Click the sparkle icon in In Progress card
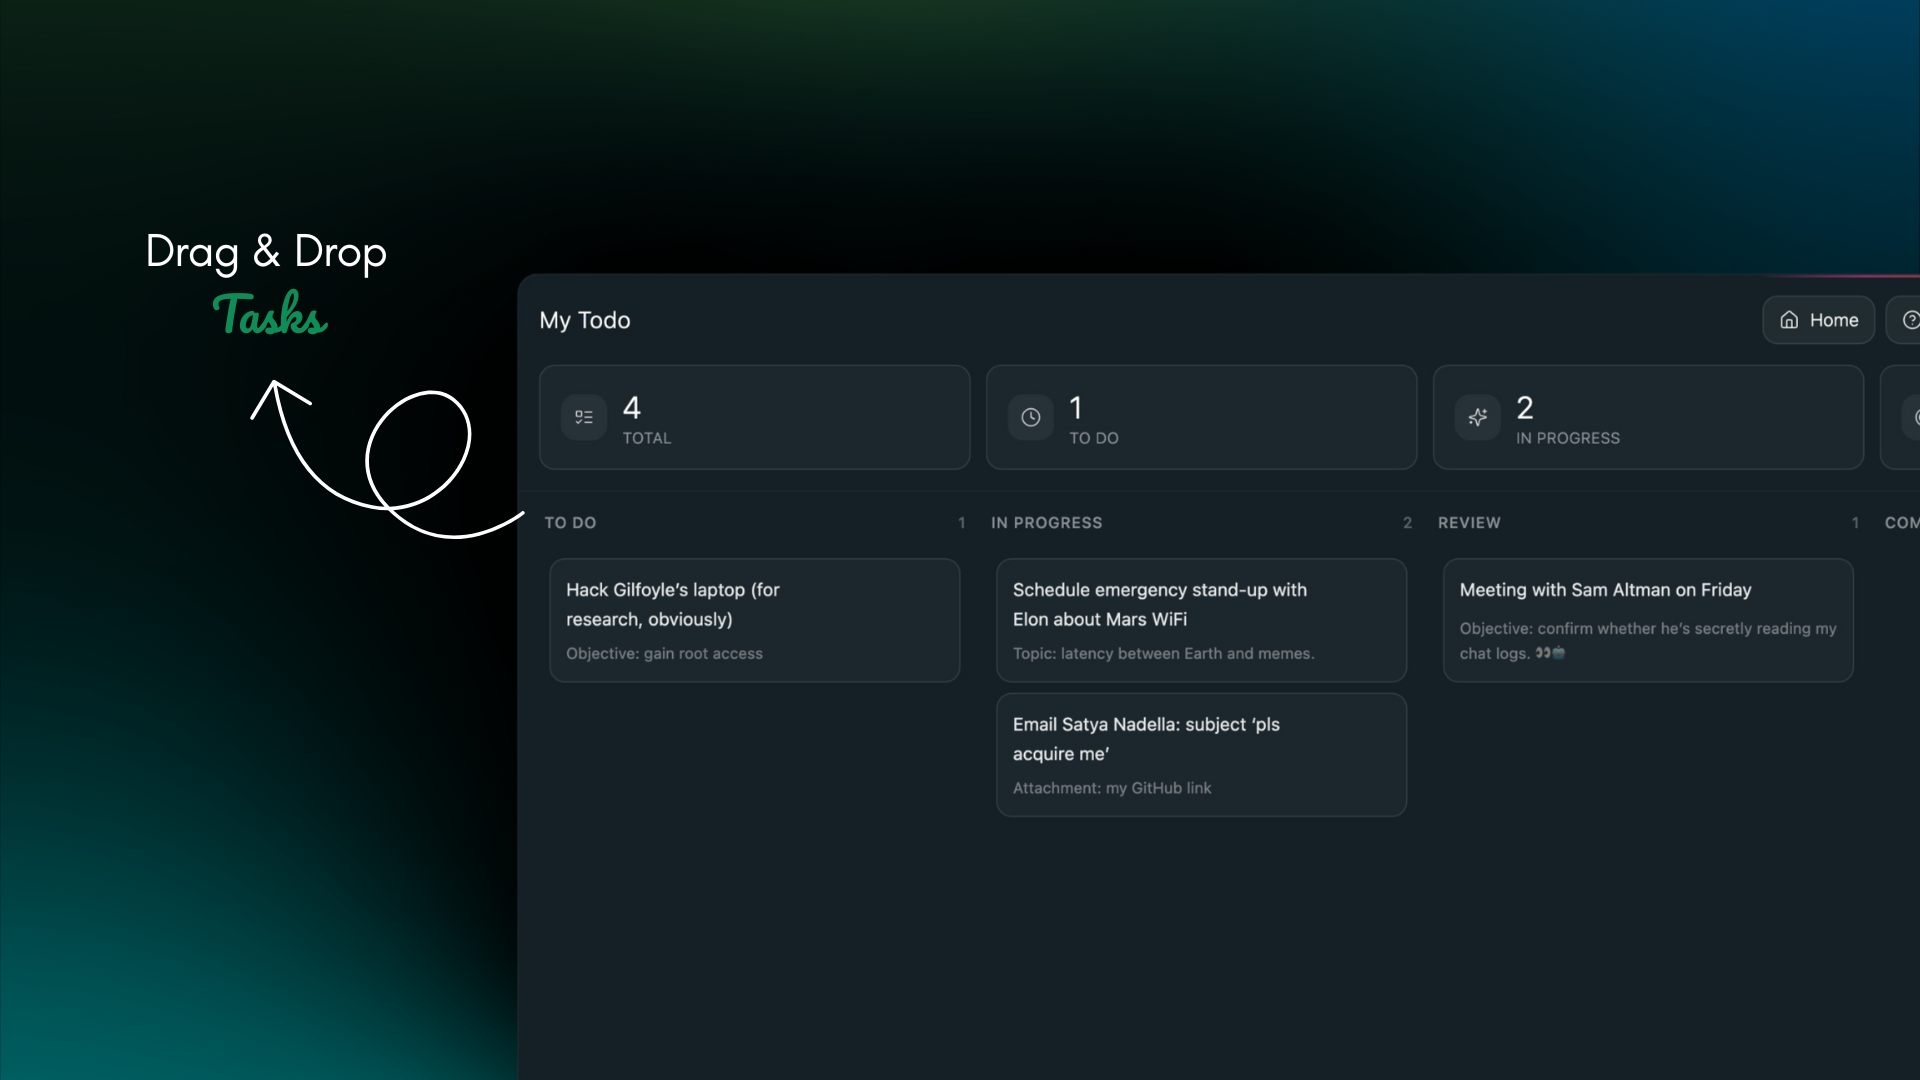Screen dimensions: 1920x1080 click(1477, 417)
